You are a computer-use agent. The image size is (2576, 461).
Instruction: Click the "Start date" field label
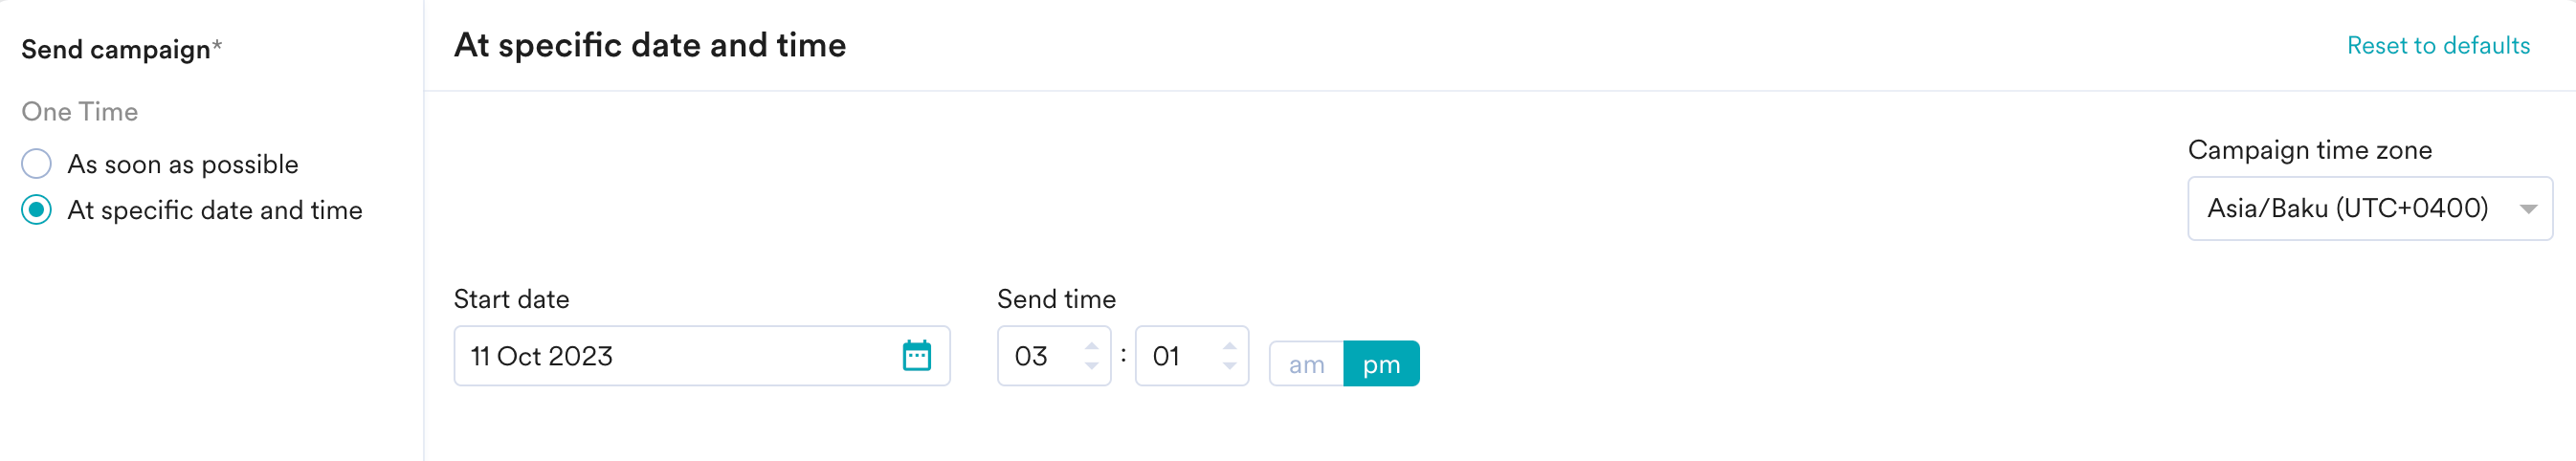511,299
